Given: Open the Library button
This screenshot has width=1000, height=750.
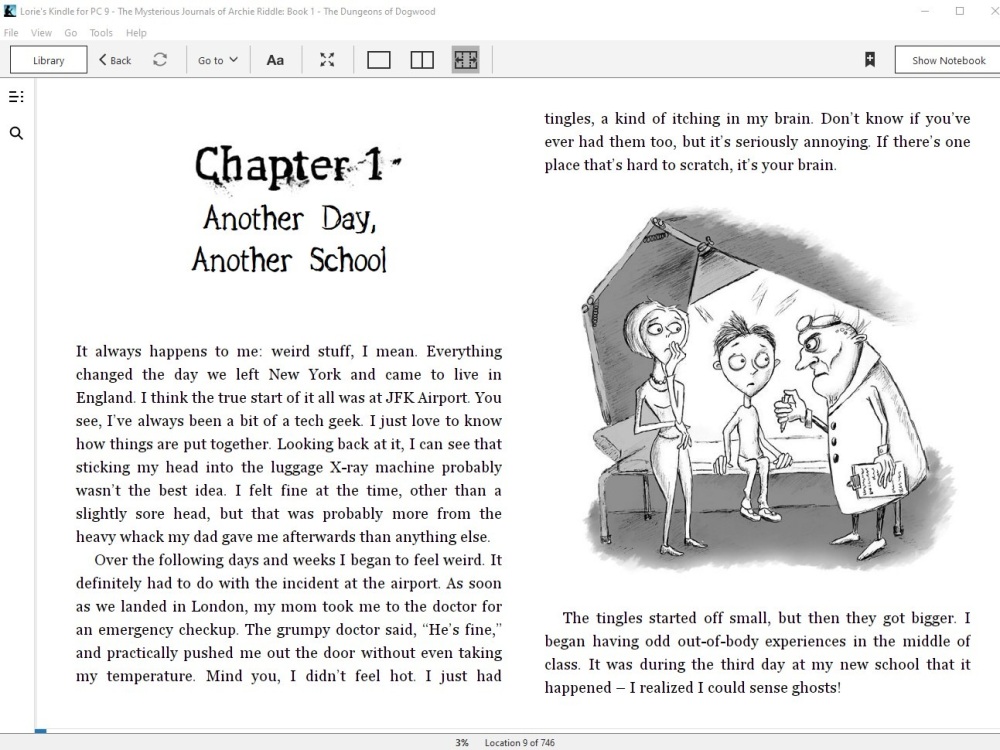Looking at the screenshot, I should point(48,60).
